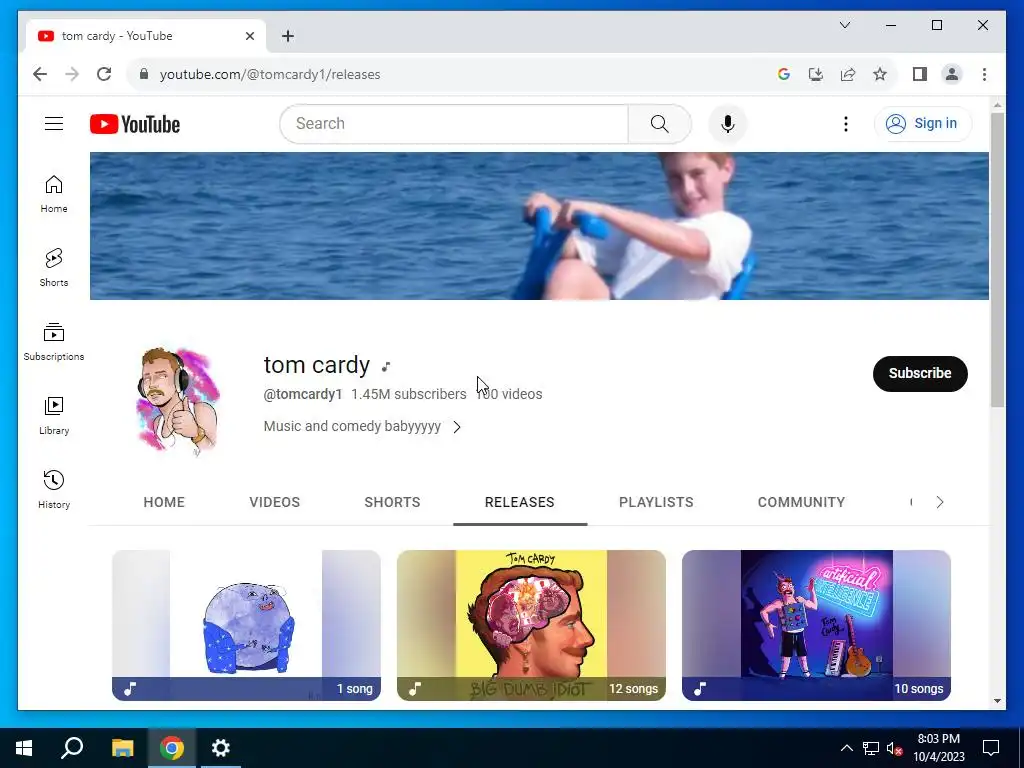Click the tom cardy channel avatar

pos(178,399)
